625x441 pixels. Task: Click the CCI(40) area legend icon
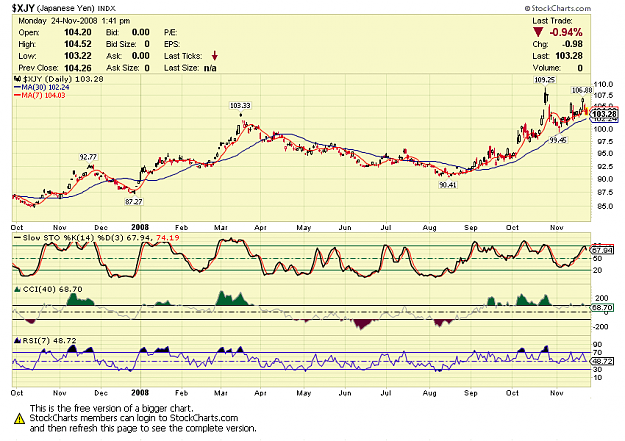[17, 289]
